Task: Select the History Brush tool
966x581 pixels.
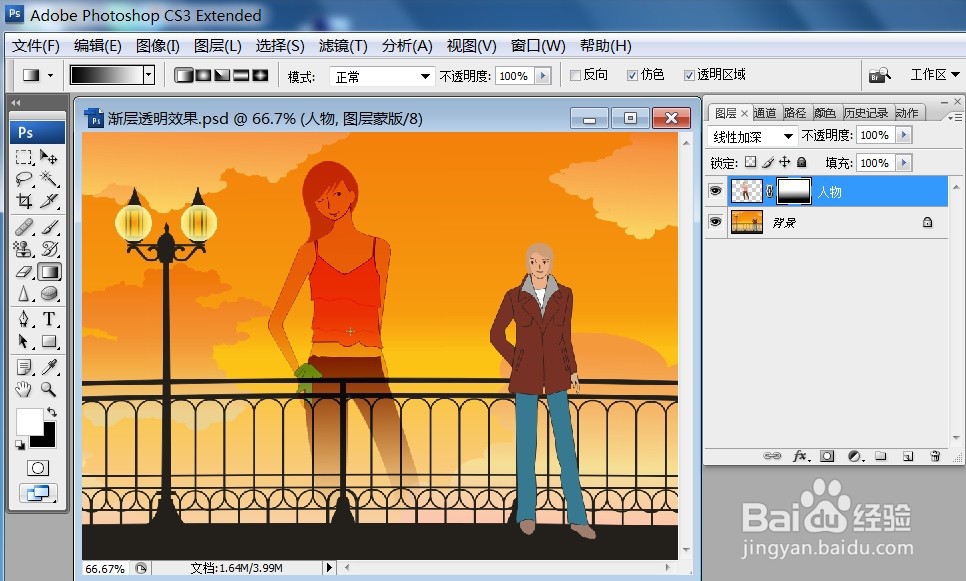Action: click(x=49, y=249)
